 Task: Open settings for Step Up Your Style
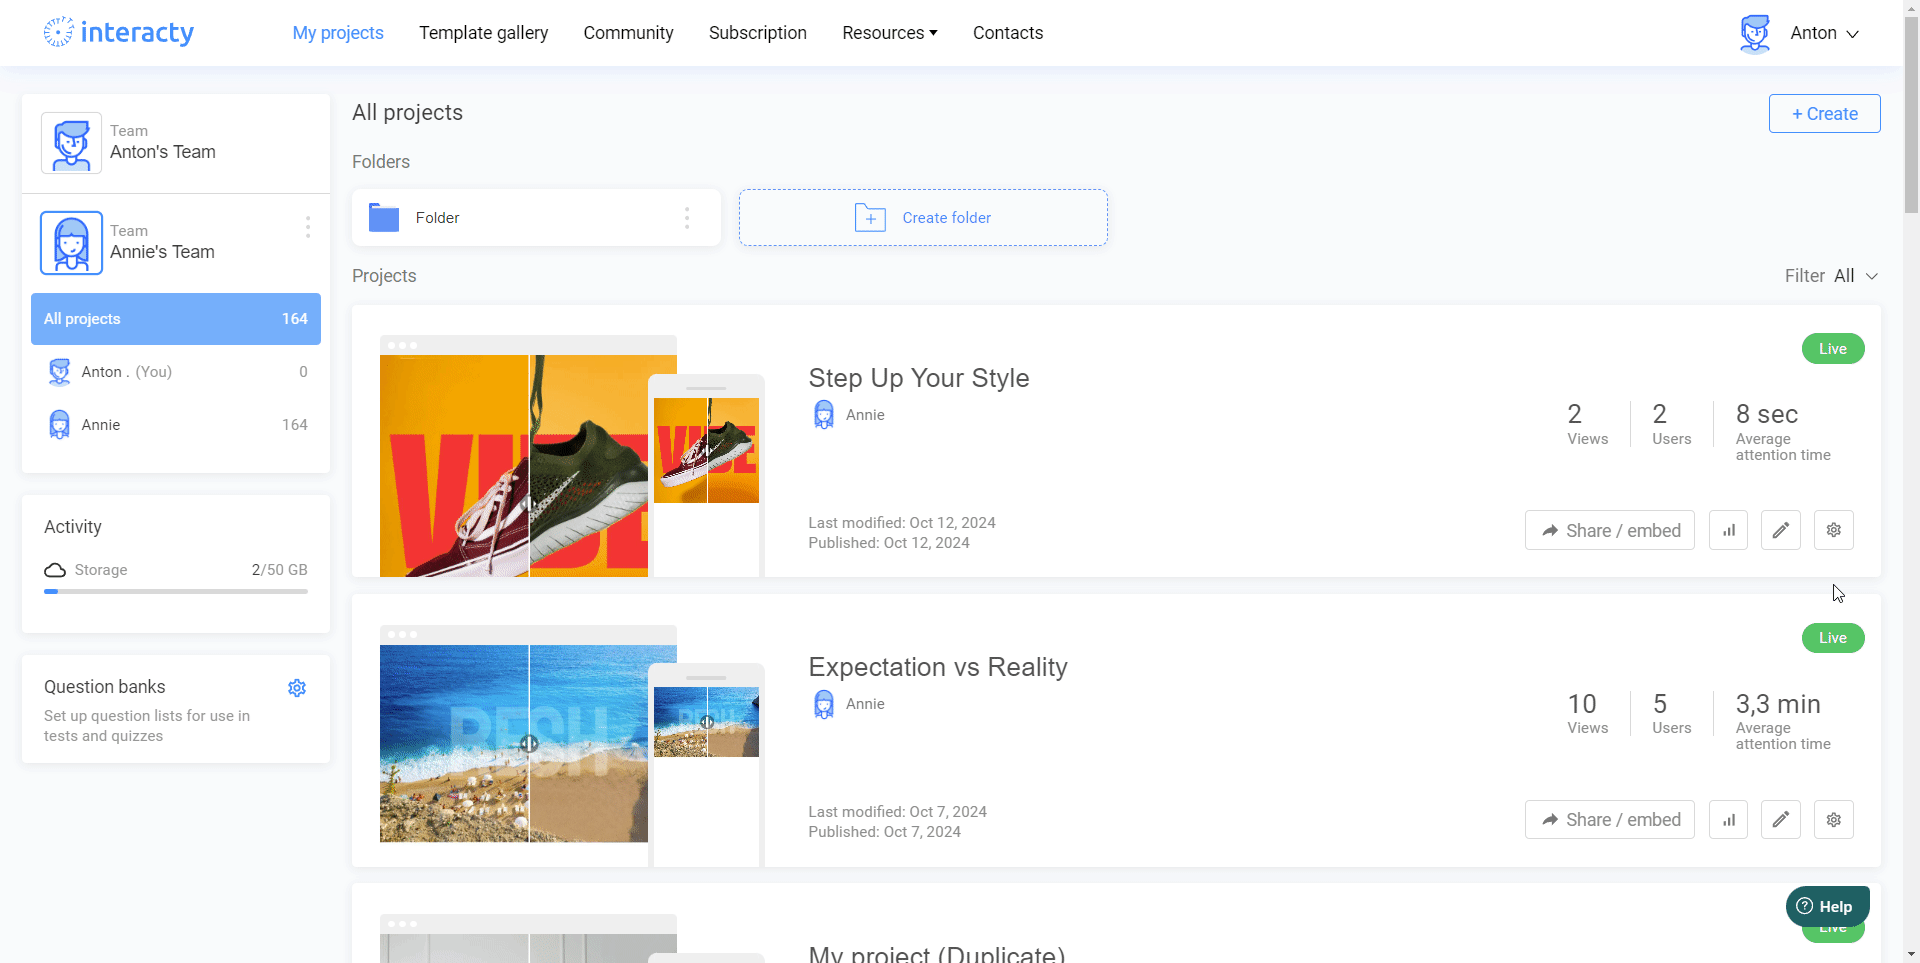click(1834, 530)
